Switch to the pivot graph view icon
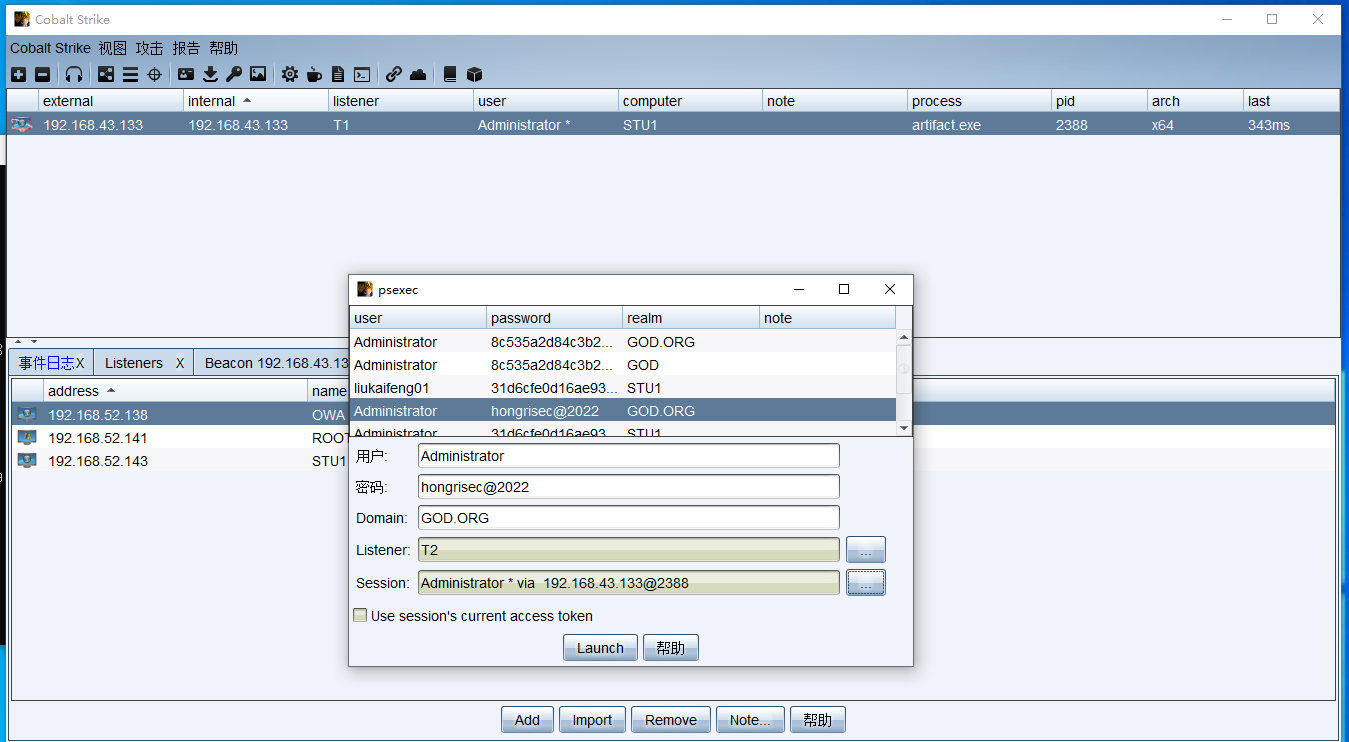This screenshot has width=1349, height=742. pos(106,74)
